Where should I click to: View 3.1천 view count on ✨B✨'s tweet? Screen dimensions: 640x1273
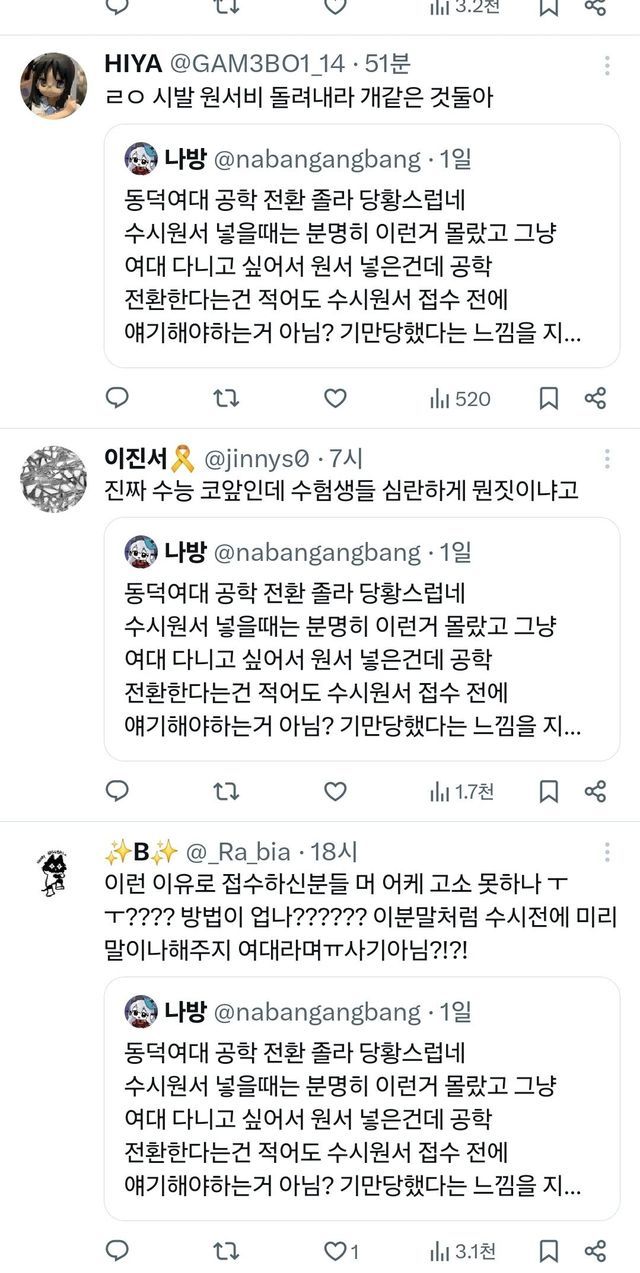461,1250
